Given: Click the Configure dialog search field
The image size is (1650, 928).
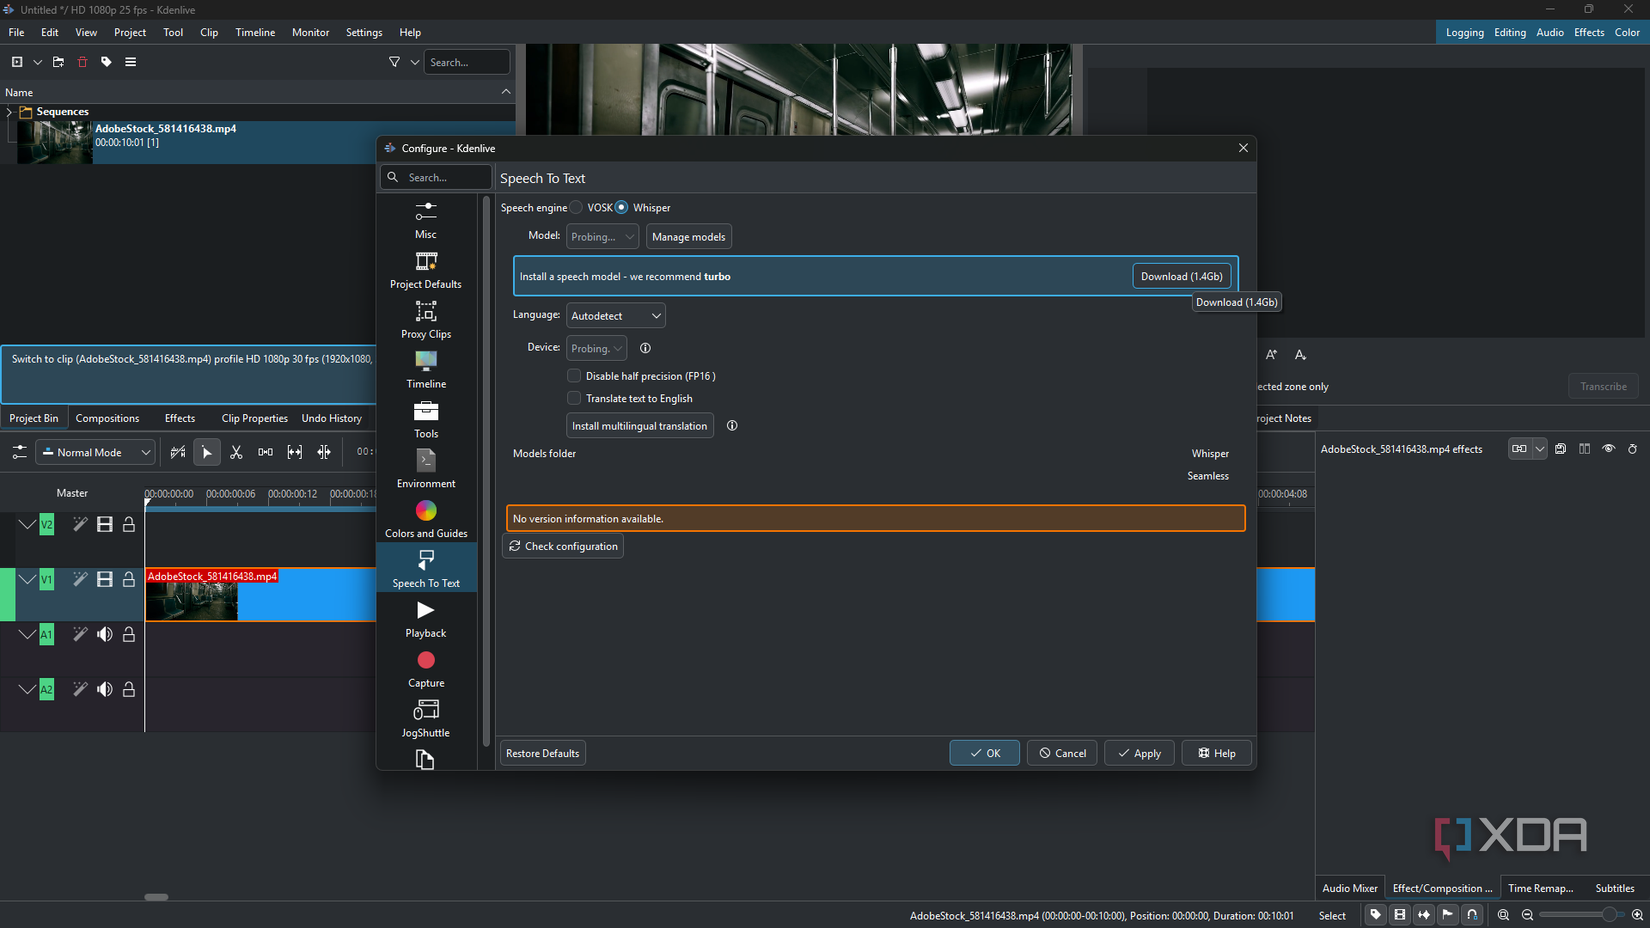Looking at the screenshot, I should click(x=436, y=177).
